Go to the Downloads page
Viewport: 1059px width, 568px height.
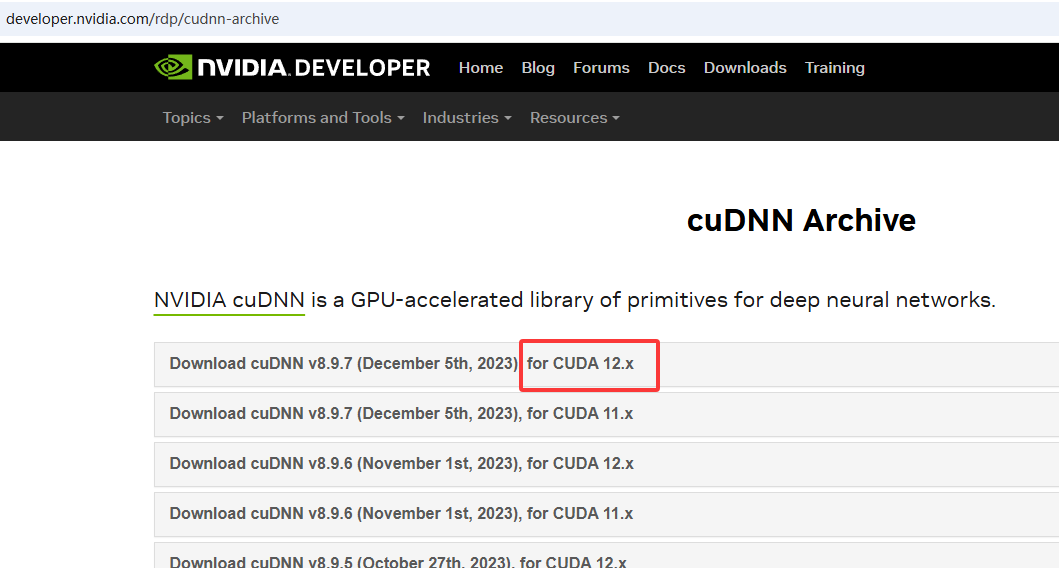(x=745, y=68)
